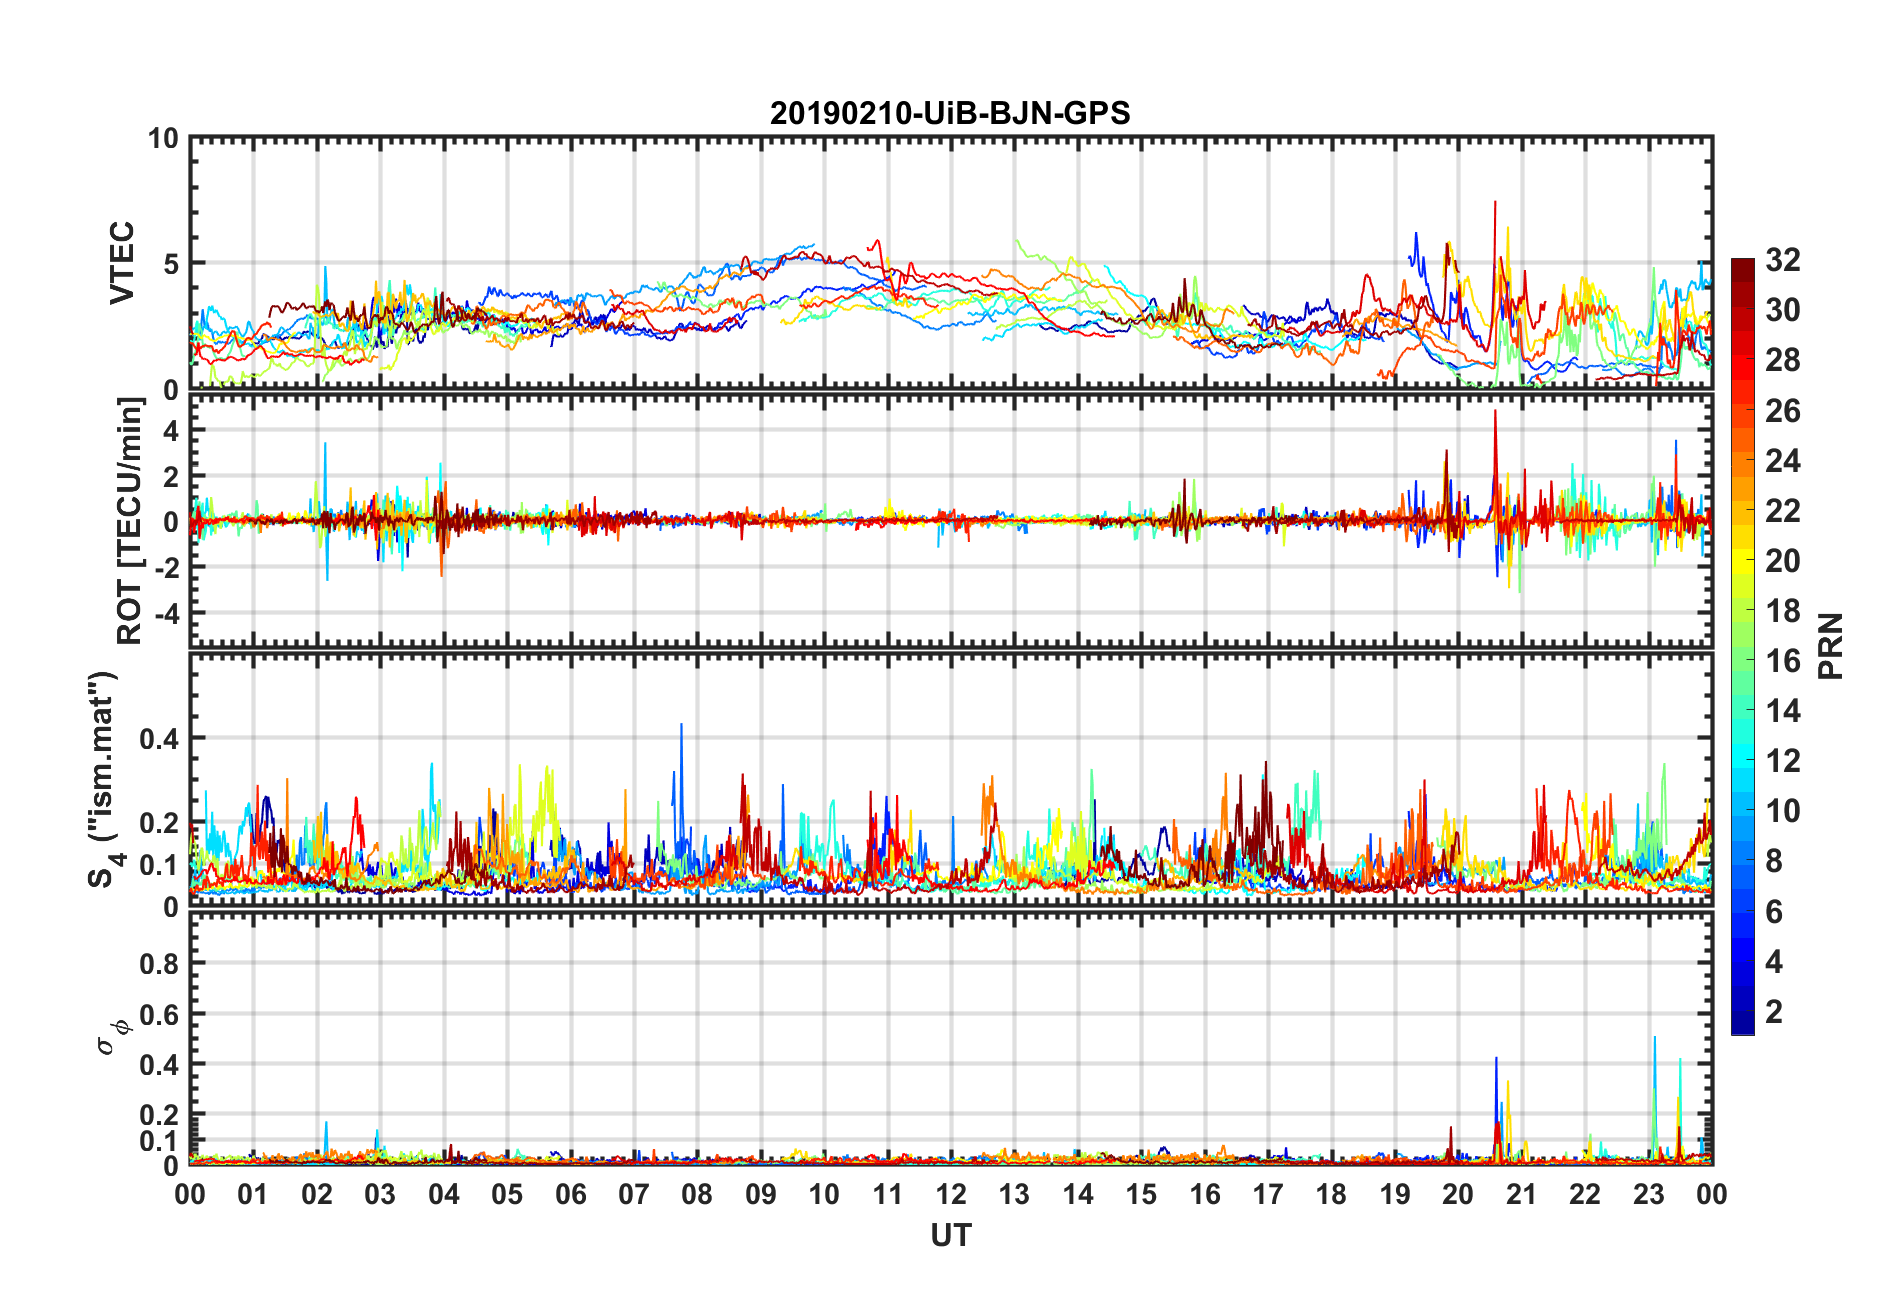Click VTEC axis tick value 10
The image size is (1902, 1292).
tap(163, 139)
